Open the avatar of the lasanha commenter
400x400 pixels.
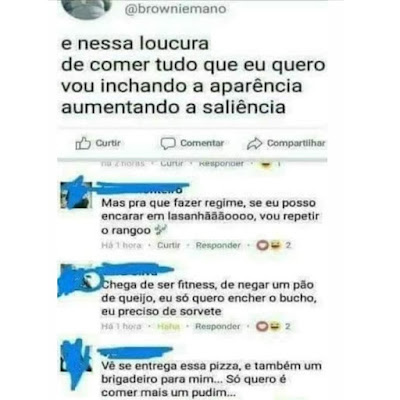coord(76,194)
